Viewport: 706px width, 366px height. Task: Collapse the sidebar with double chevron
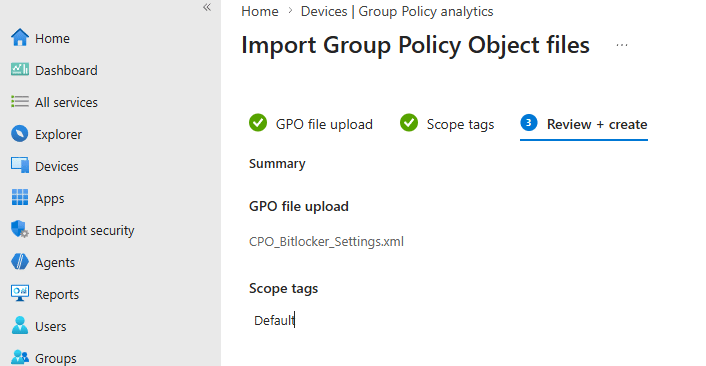pos(207,7)
